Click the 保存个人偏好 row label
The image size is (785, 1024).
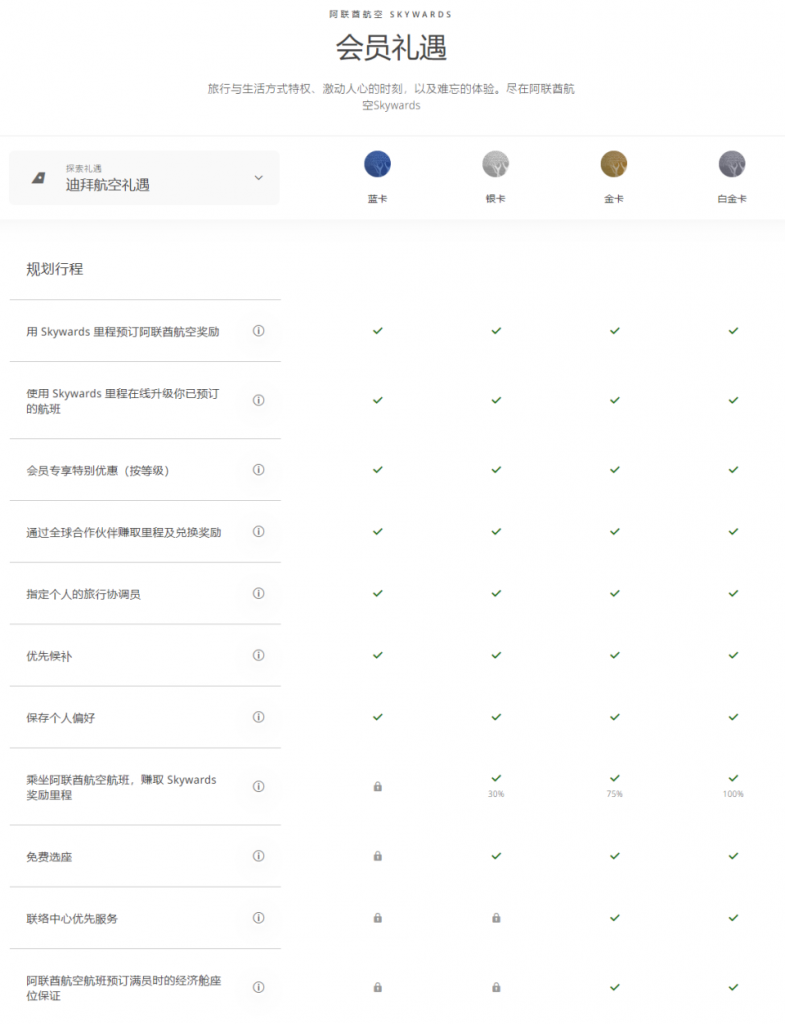click(x=61, y=718)
